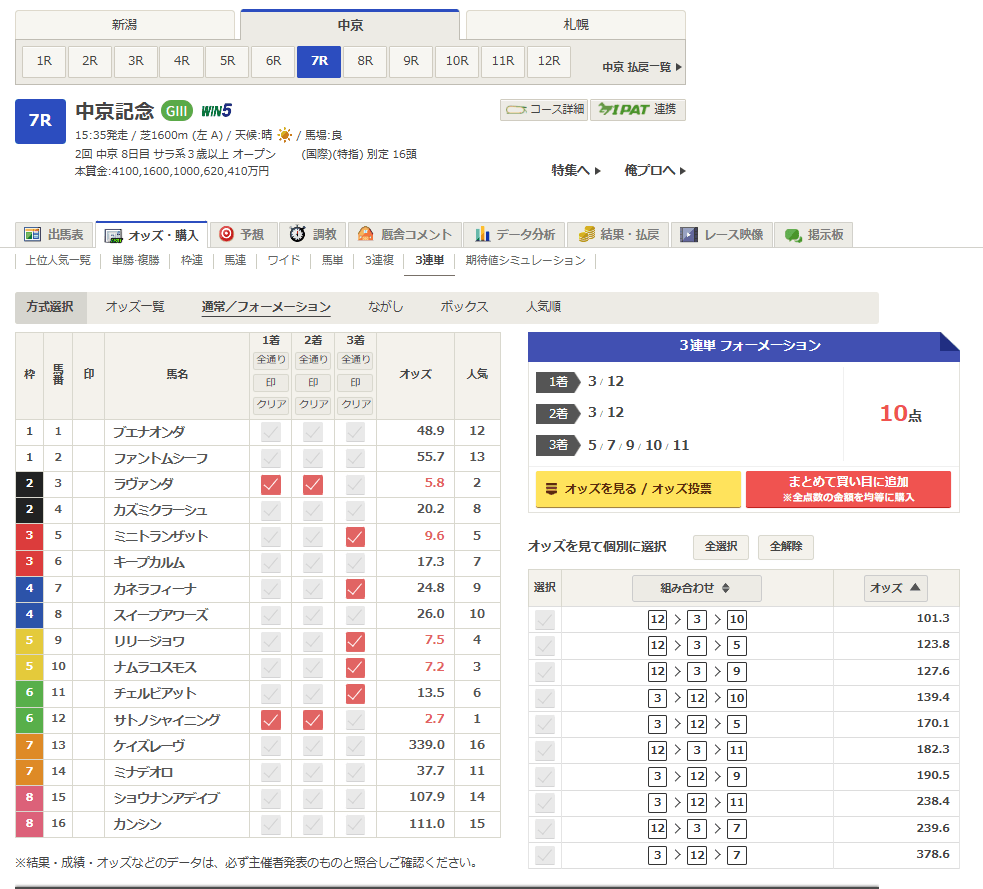The height and width of the screenshot is (889, 983).
Task: Click the 10点 total count
Action: point(901,414)
